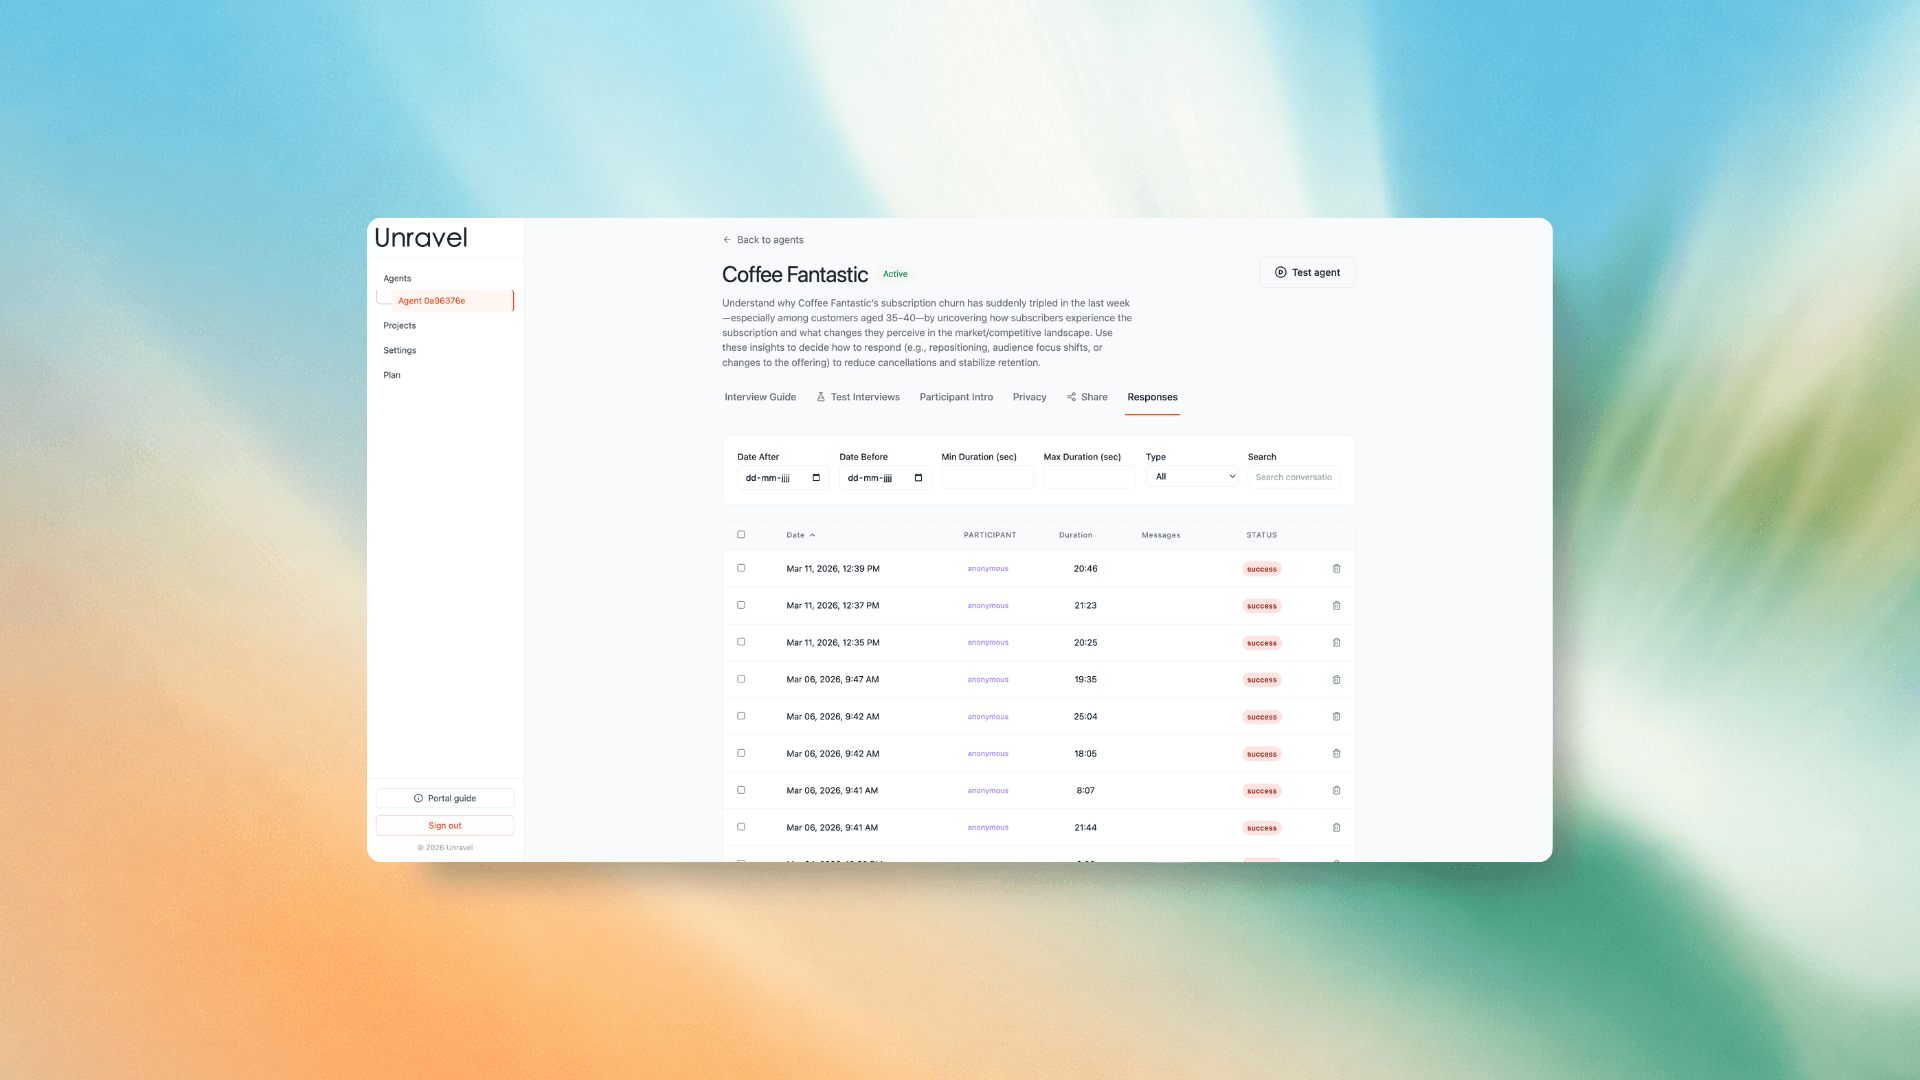
Task: Delete the Mar 06, 9:47 AM response
Action: (x=1336, y=679)
